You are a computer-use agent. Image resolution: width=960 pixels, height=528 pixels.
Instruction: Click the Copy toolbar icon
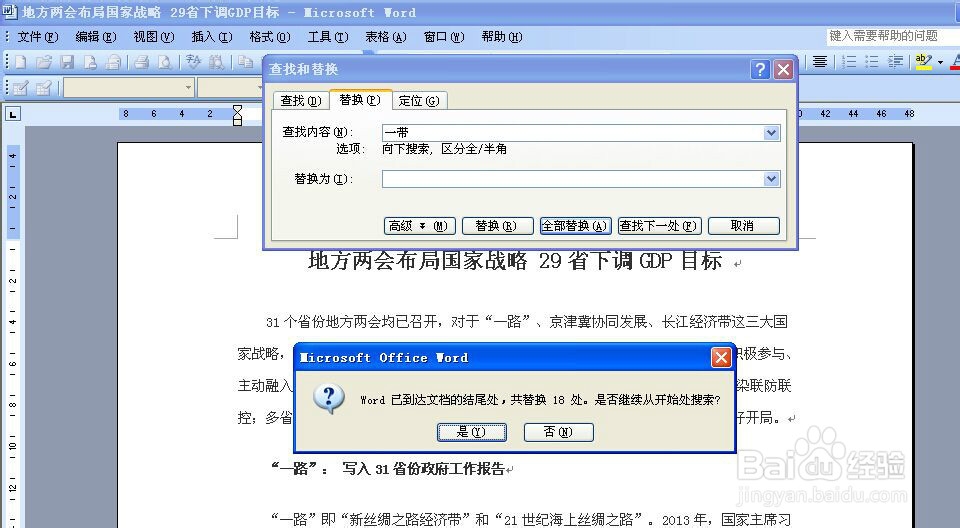(x=246, y=62)
